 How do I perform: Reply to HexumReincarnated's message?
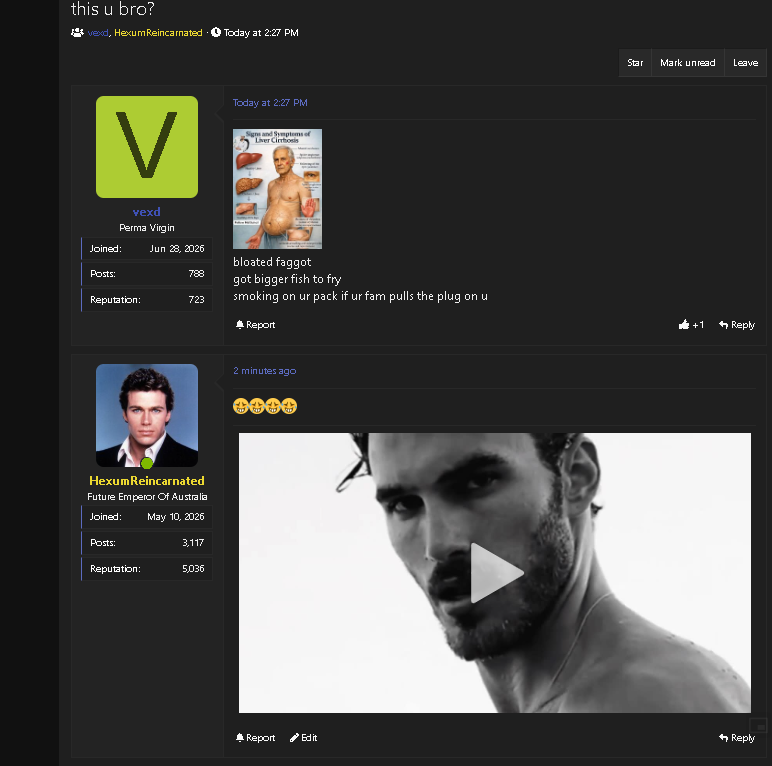[737, 737]
